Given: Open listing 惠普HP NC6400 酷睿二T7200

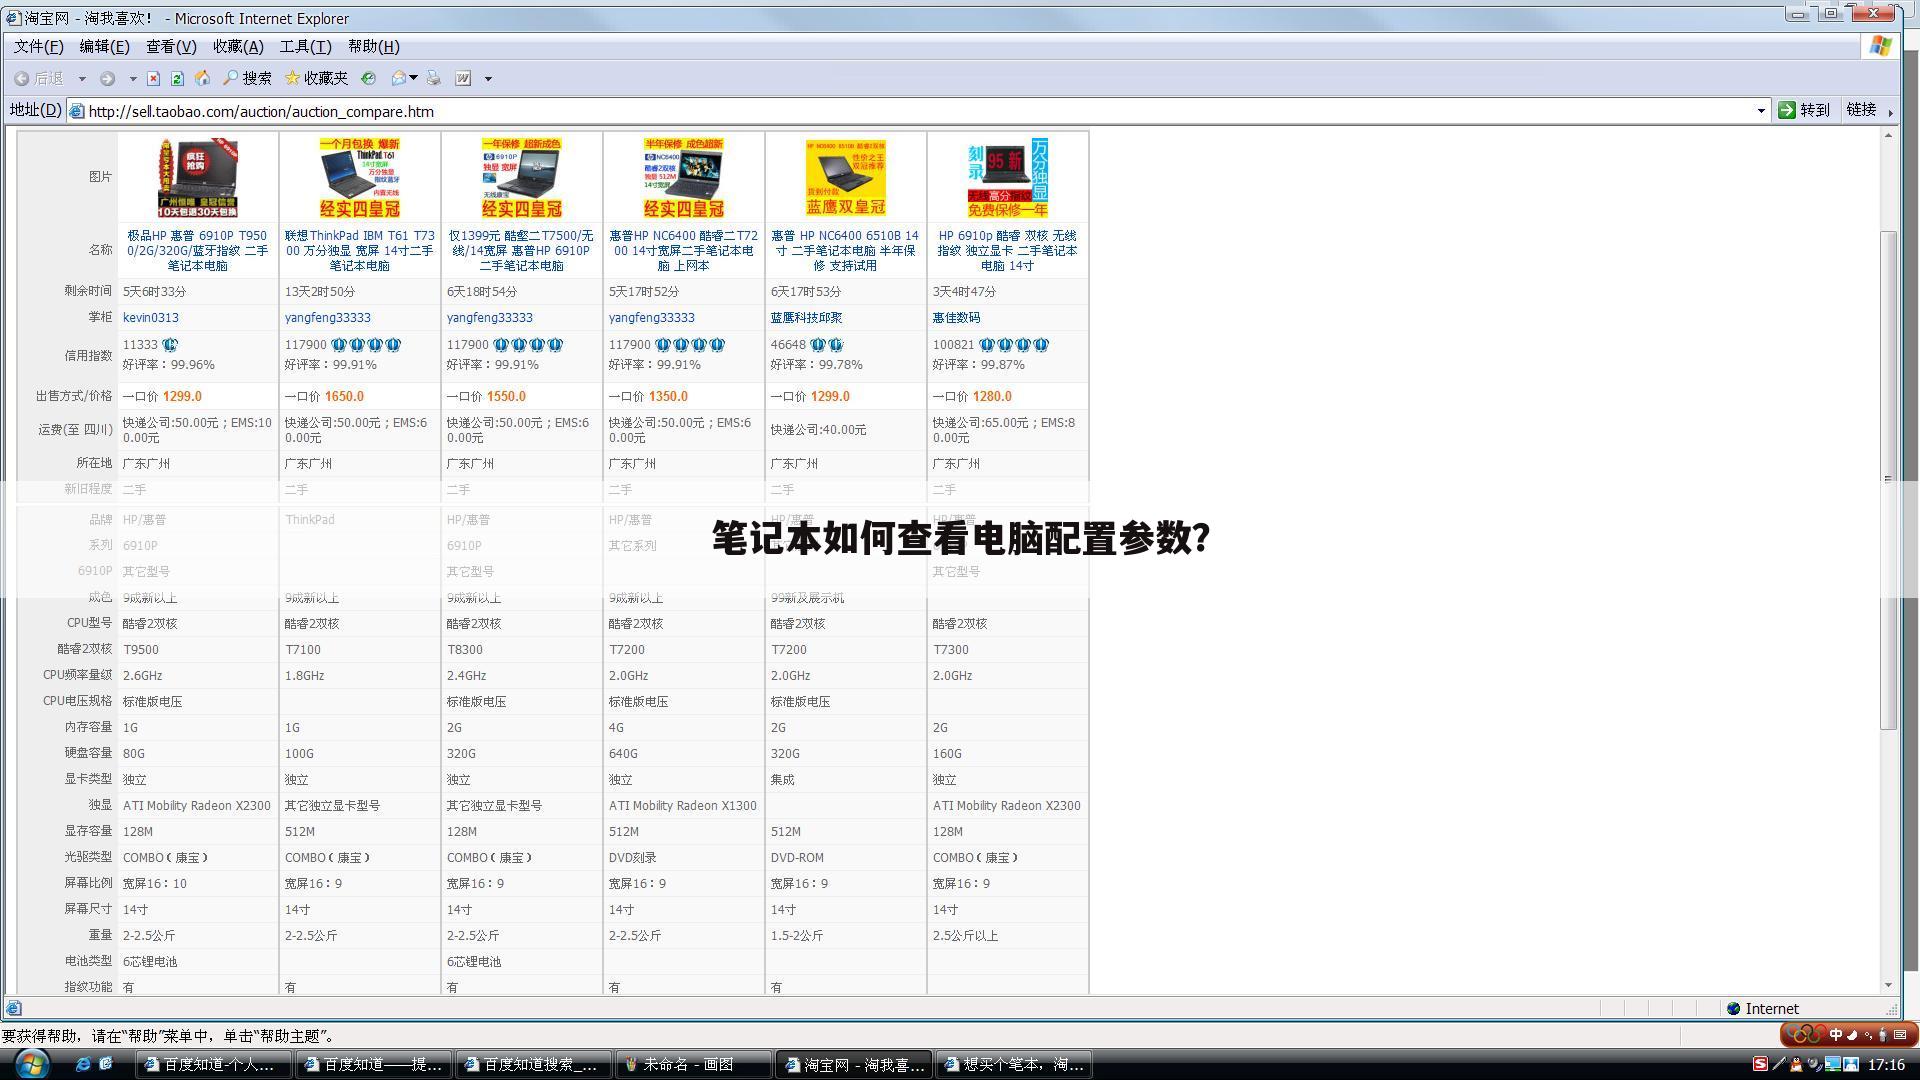Looking at the screenshot, I should point(683,250).
